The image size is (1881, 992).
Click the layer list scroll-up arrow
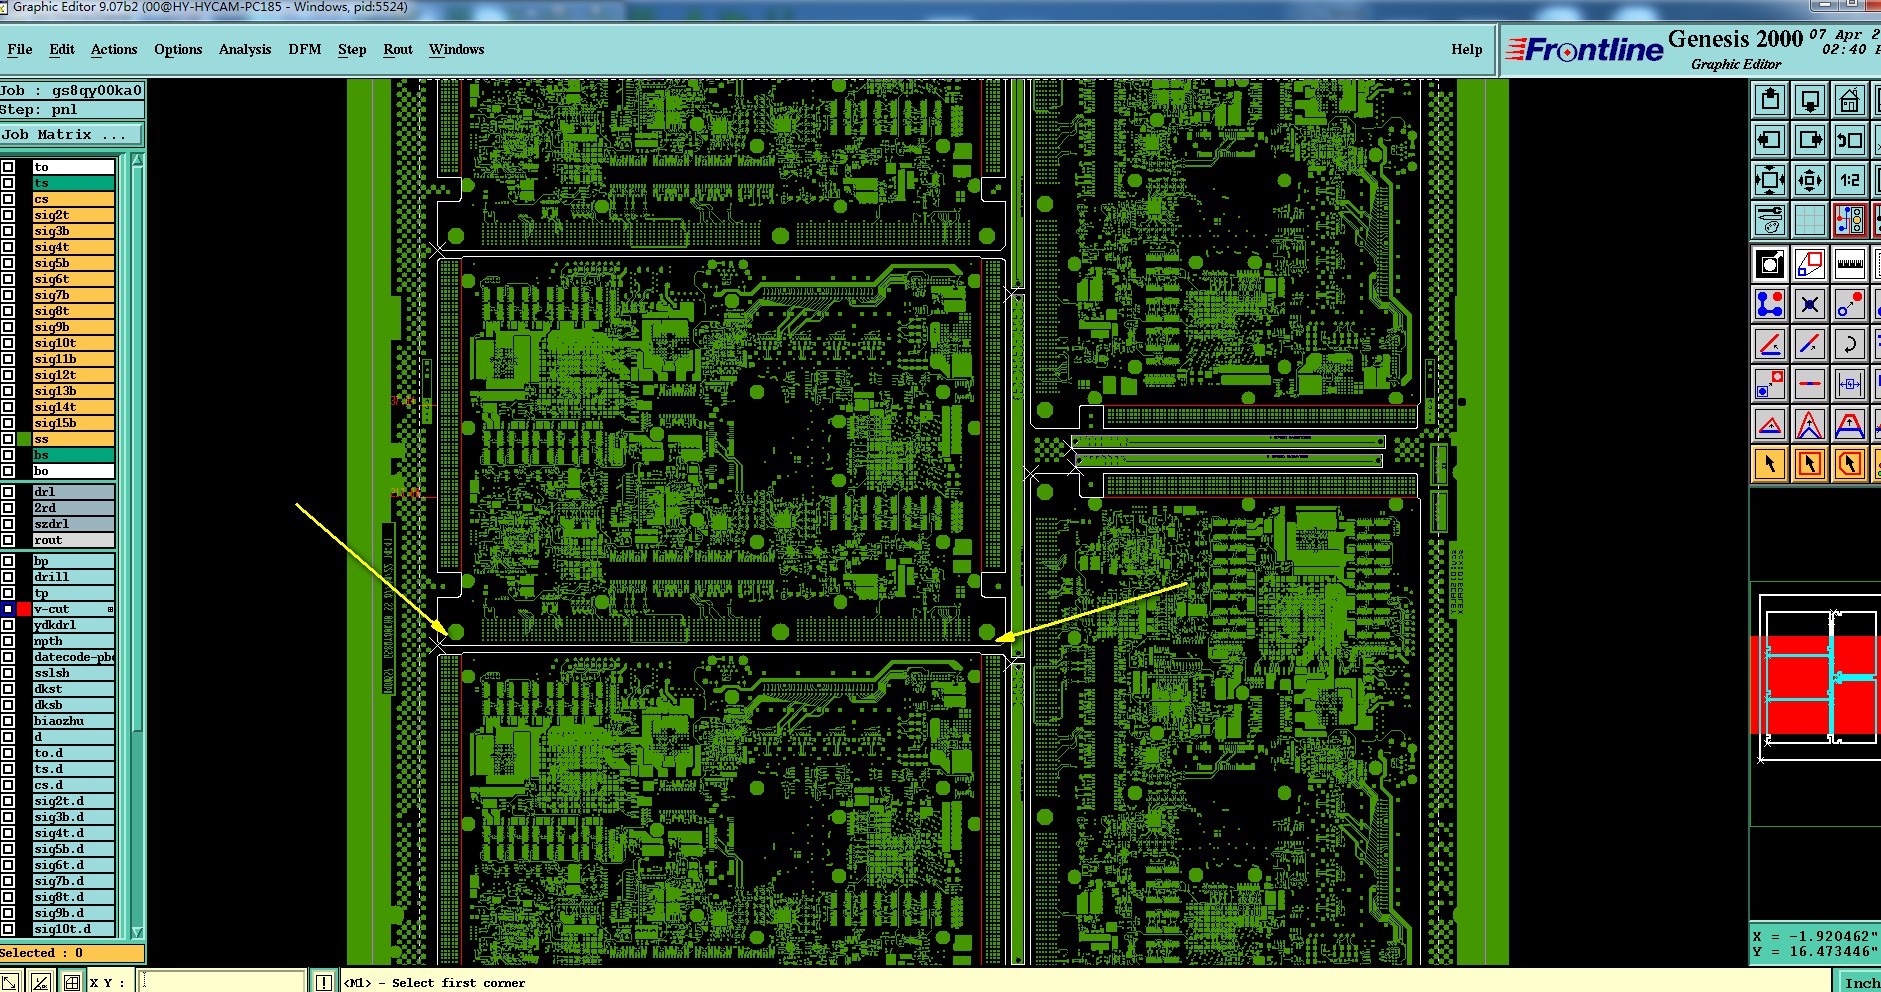[137, 161]
